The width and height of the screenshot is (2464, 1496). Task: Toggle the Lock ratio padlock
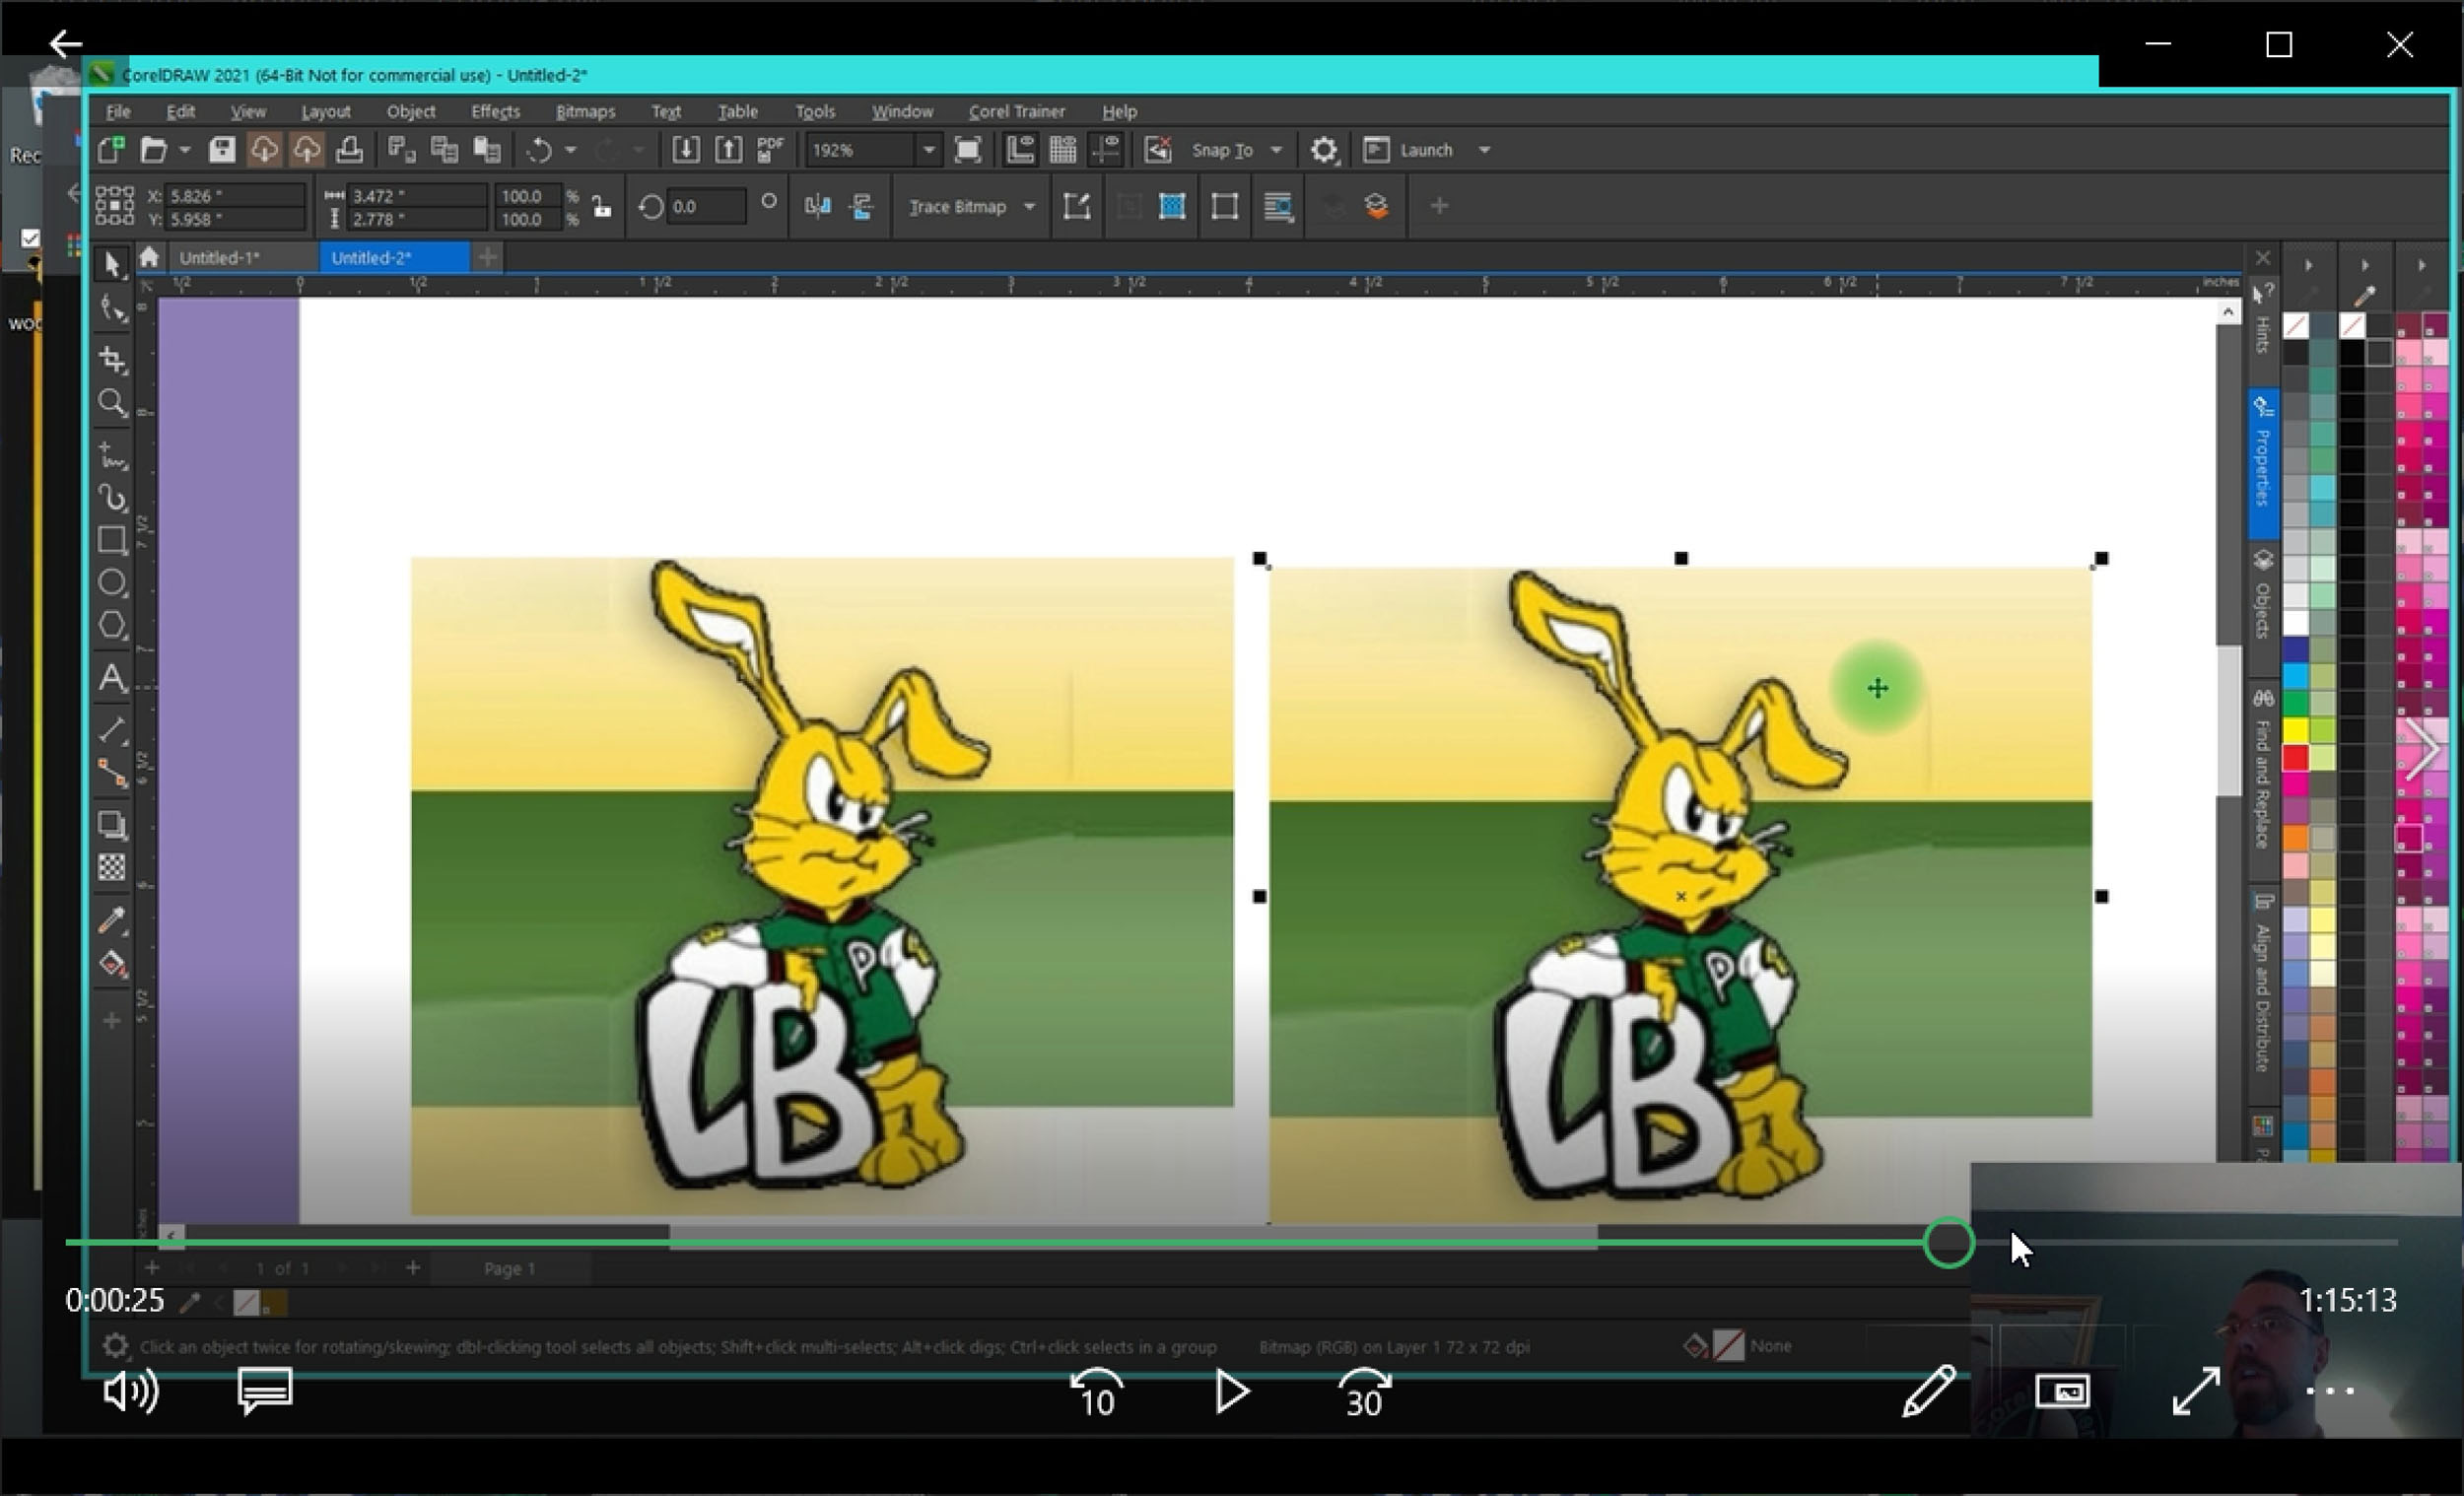(x=601, y=207)
